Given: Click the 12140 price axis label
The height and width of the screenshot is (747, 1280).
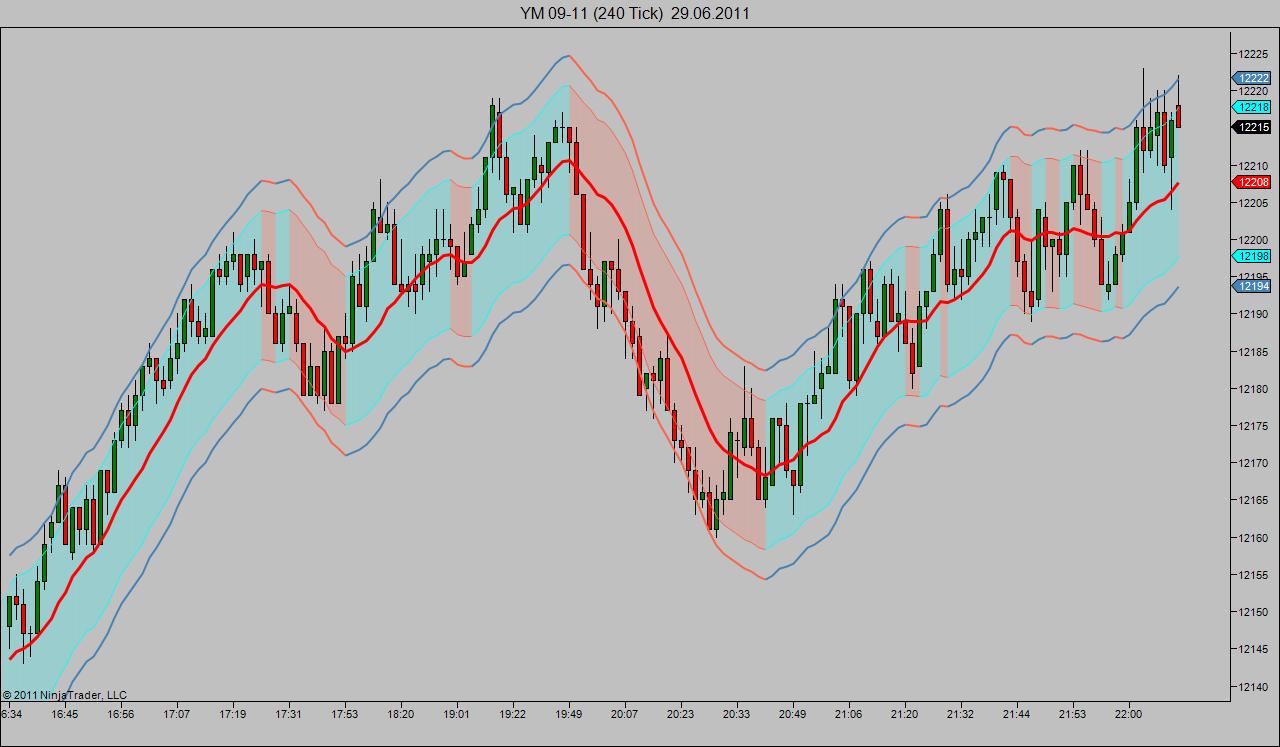Looking at the screenshot, I should [x=1254, y=687].
